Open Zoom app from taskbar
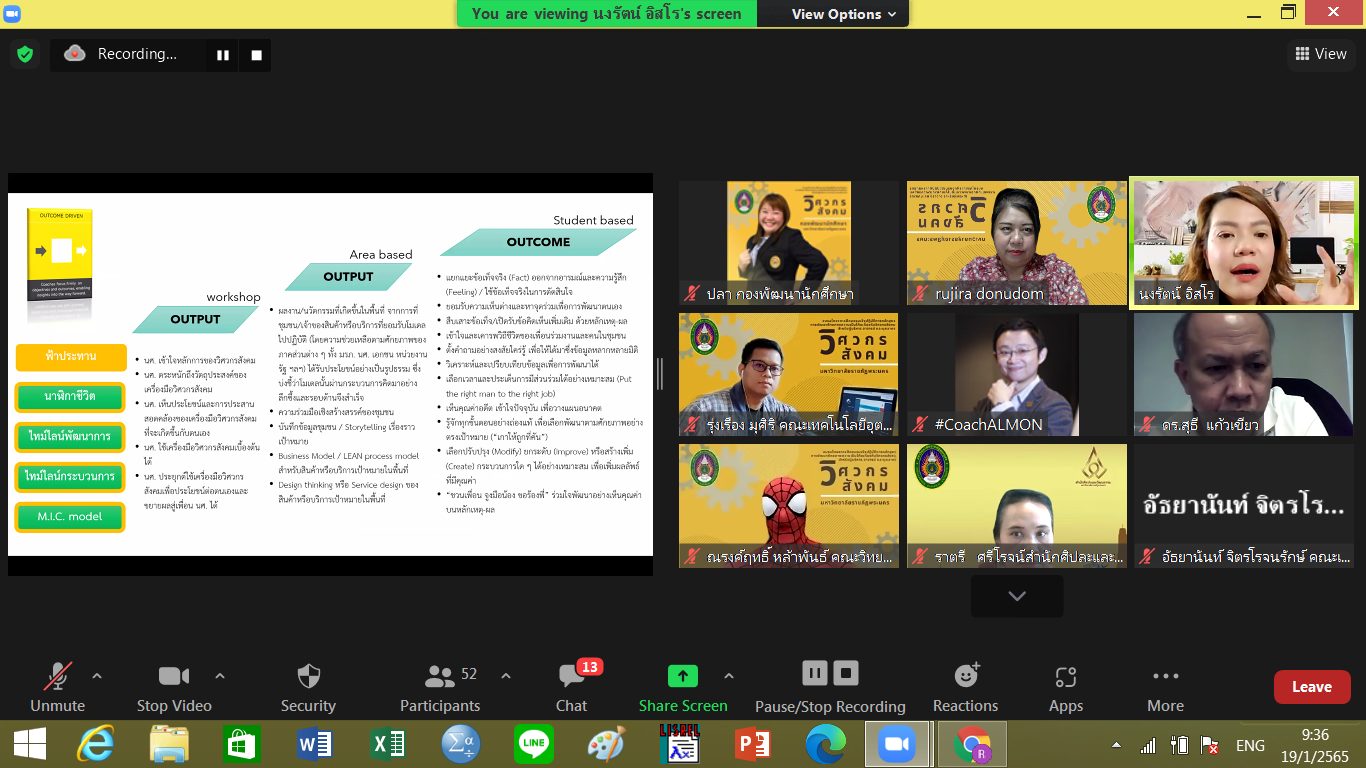 (897, 745)
